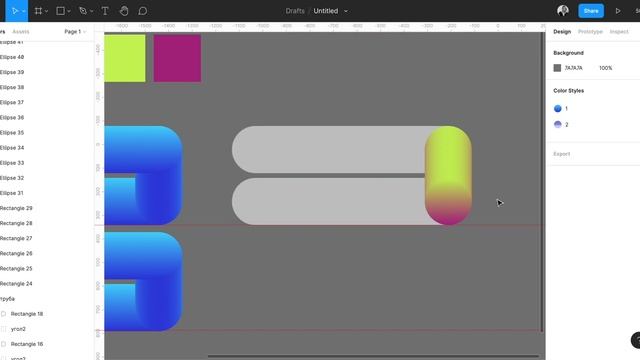Select the upper gray rounded bar

point(329,149)
